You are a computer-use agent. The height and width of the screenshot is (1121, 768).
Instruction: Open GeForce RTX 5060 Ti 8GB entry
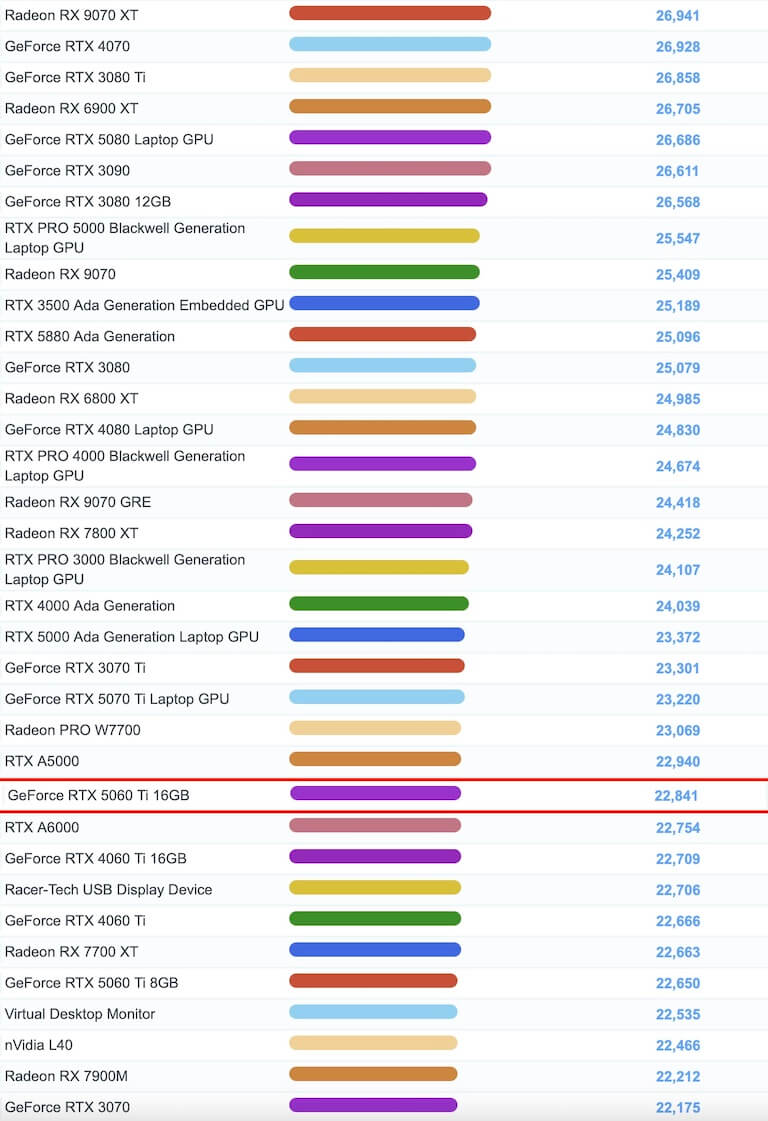(x=92, y=983)
